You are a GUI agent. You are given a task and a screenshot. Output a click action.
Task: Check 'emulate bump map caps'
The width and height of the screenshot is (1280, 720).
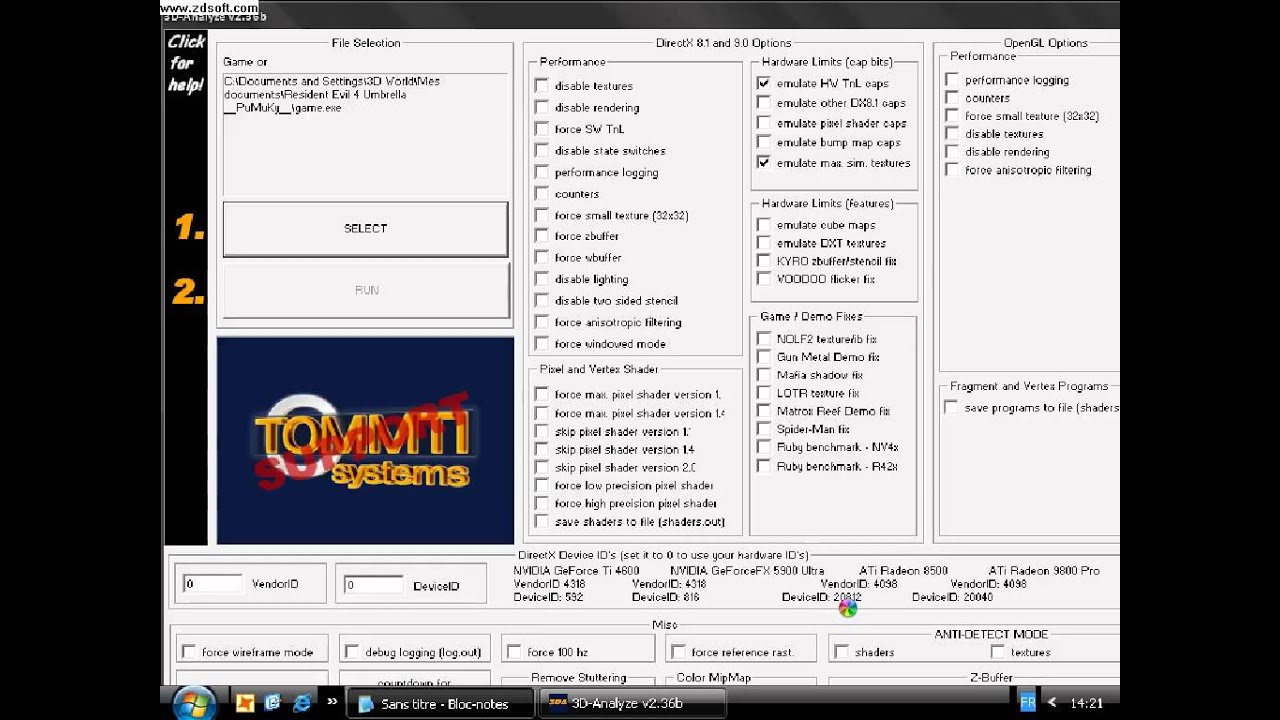[x=764, y=143]
